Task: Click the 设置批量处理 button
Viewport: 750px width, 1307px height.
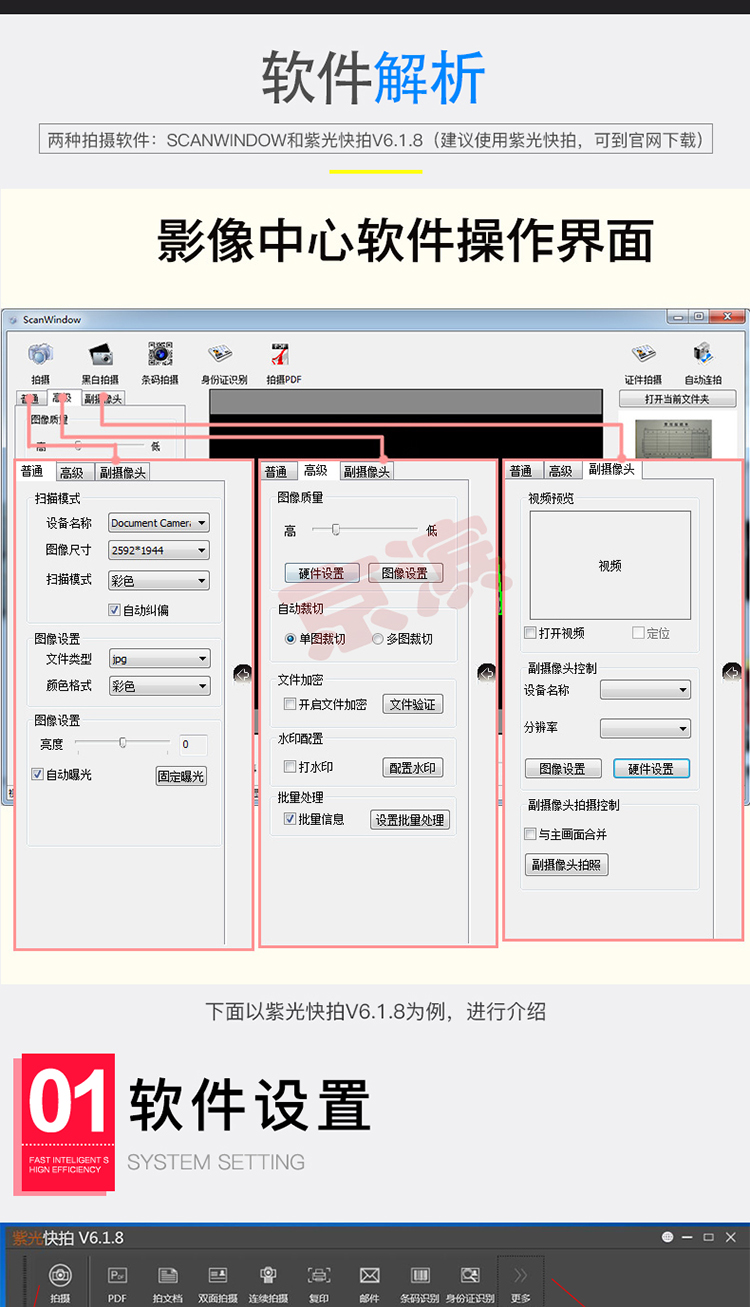Action: [x=410, y=820]
